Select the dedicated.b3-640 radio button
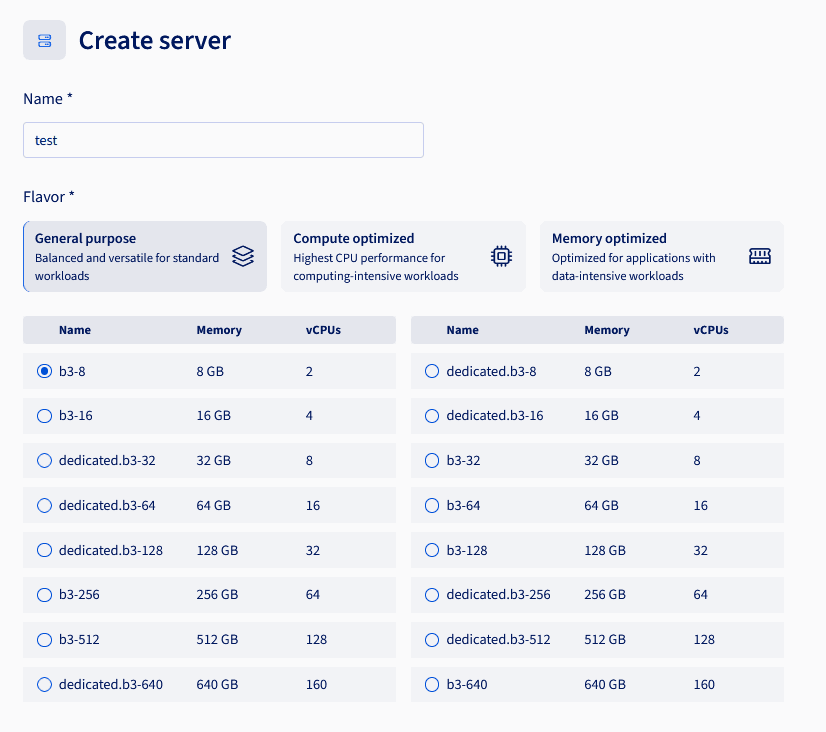 tap(44, 685)
